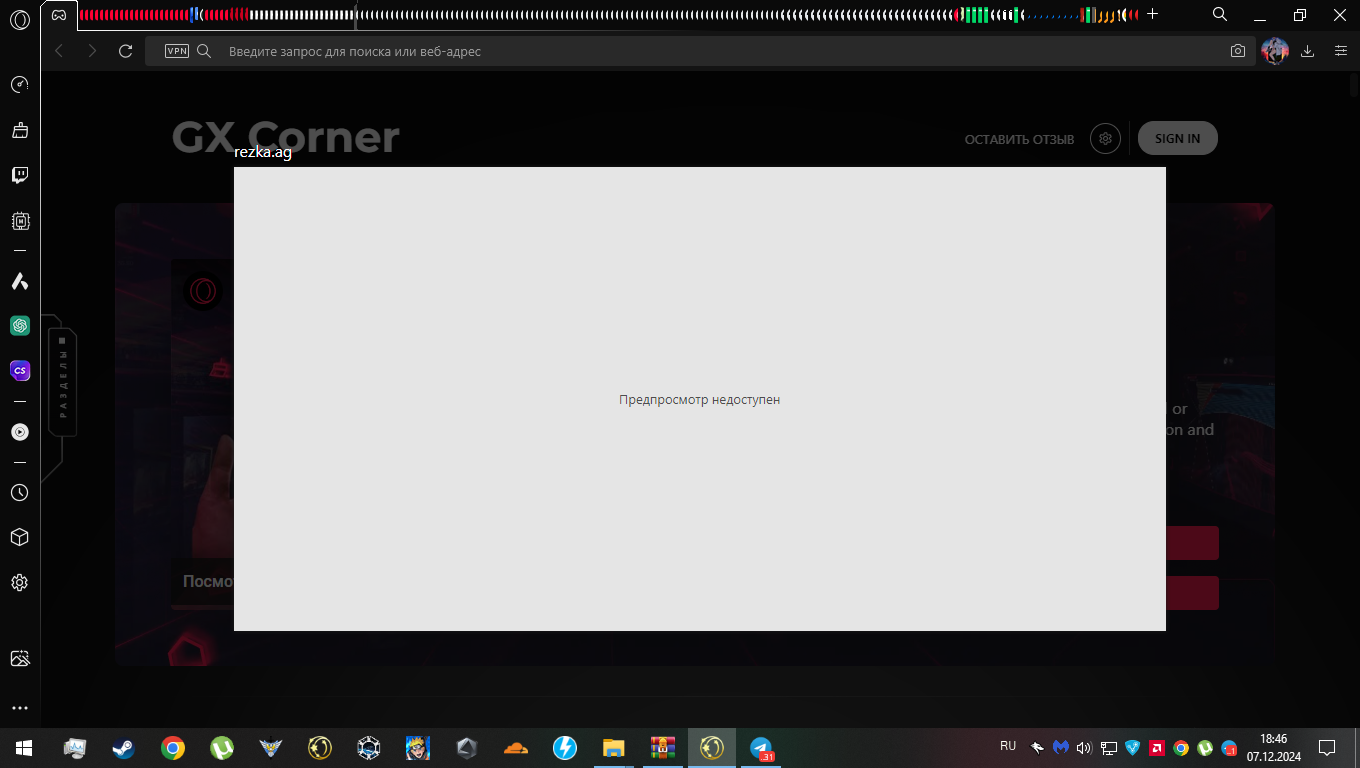Expand the РАЗДЕЛЫ side panel handle
The height and width of the screenshot is (768, 1360).
point(62,382)
